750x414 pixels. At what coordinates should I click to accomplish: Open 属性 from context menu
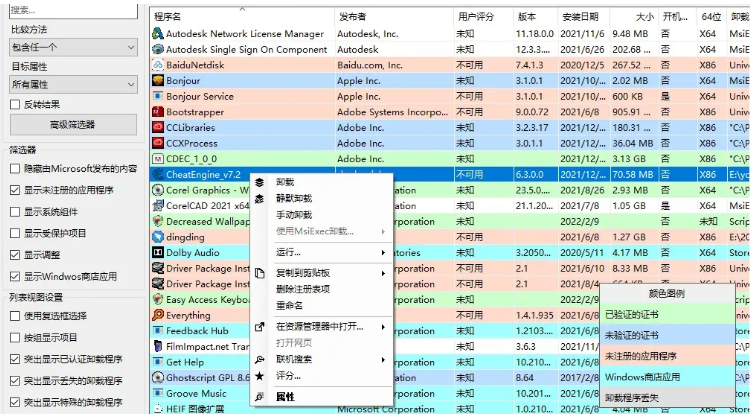coord(286,397)
